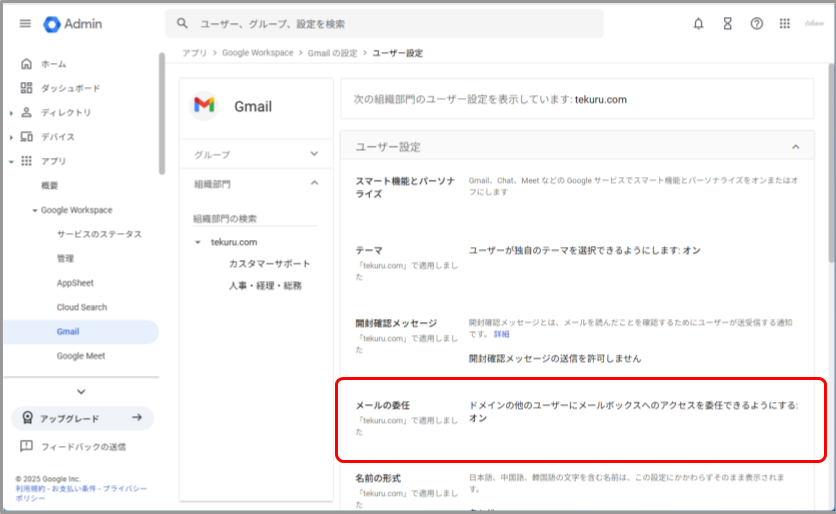Select tekuru.com organizational unit
836x514 pixels.
(234, 242)
